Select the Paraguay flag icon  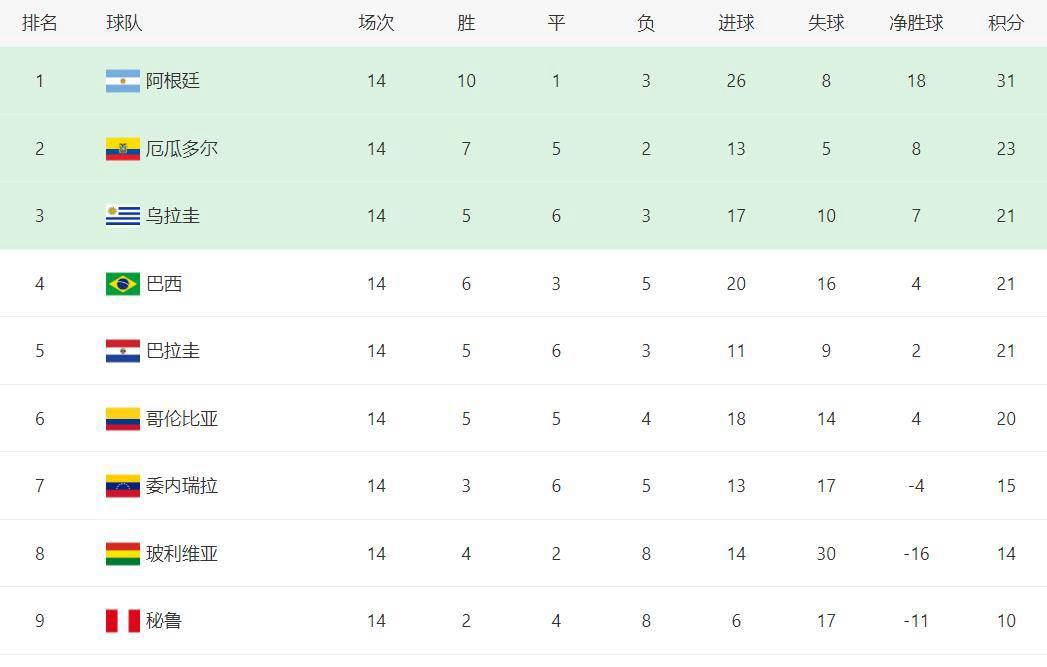click(123, 351)
